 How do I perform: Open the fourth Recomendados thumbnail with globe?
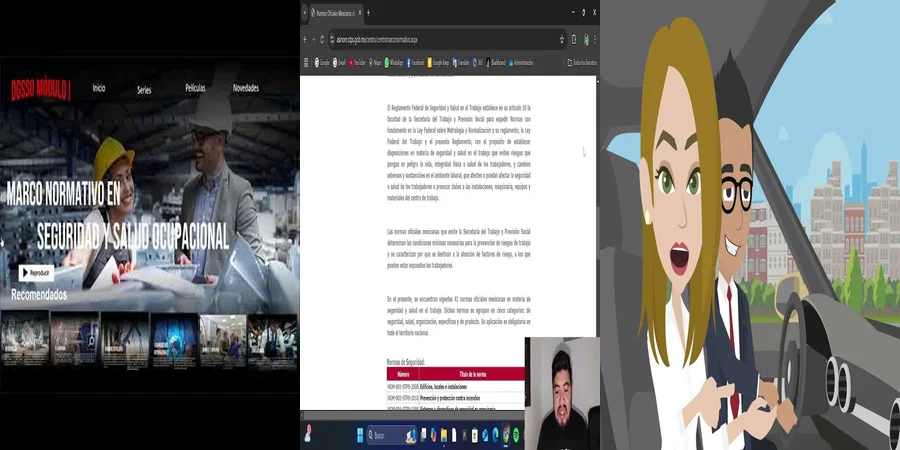[174, 340]
